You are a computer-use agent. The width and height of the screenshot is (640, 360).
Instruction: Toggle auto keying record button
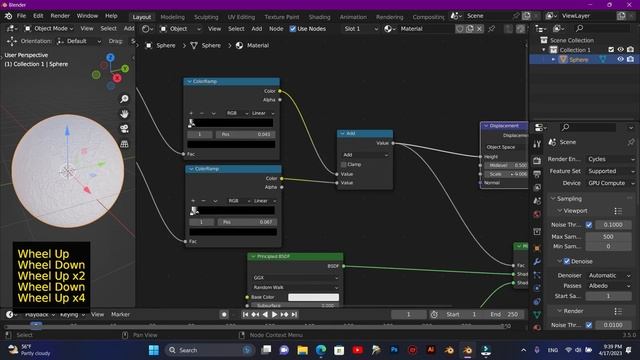[224, 314]
